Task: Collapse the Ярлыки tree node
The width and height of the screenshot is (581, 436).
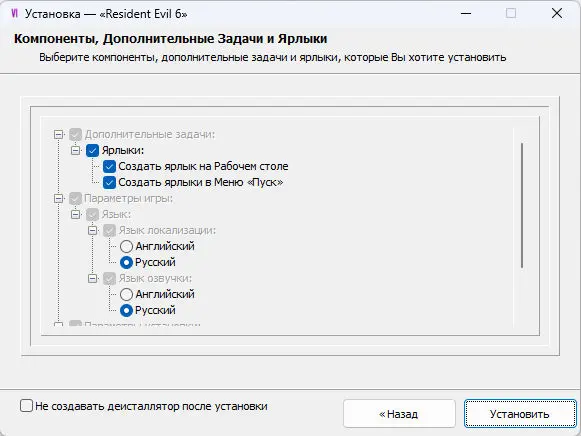Action: click(75, 150)
